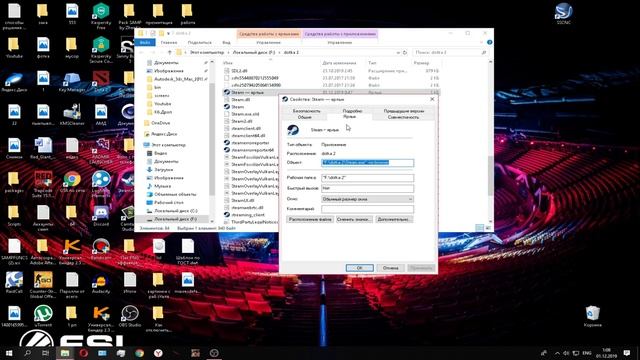Open the Key Manager desktop icon

tap(72, 81)
